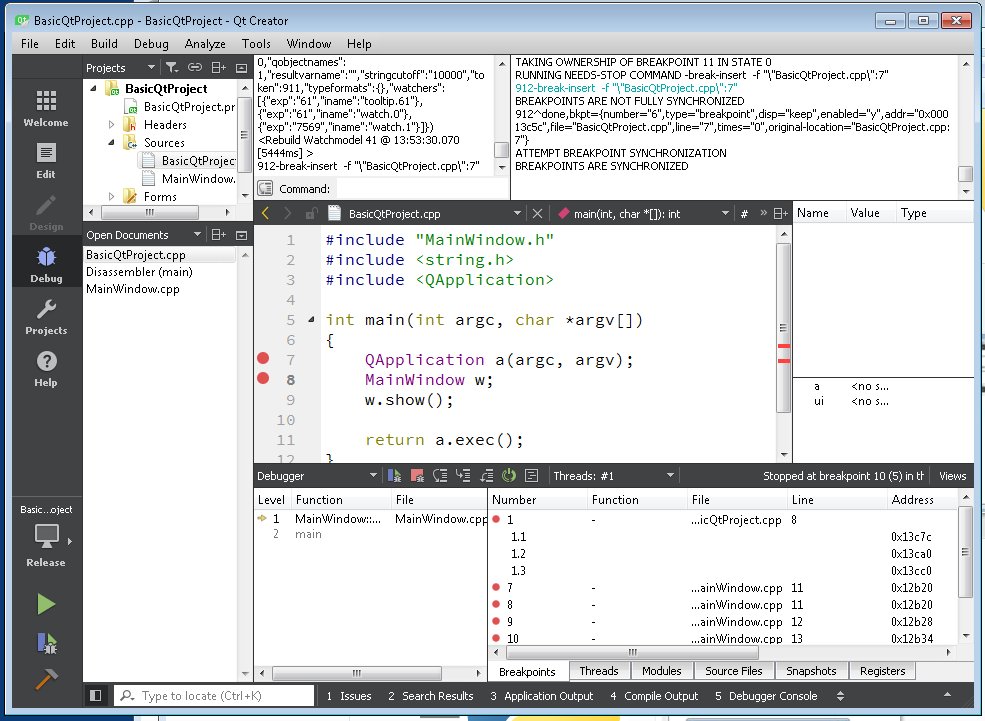This screenshot has height=721, width=985.
Task: Click the Step Over icon
Action: [x=440, y=475]
